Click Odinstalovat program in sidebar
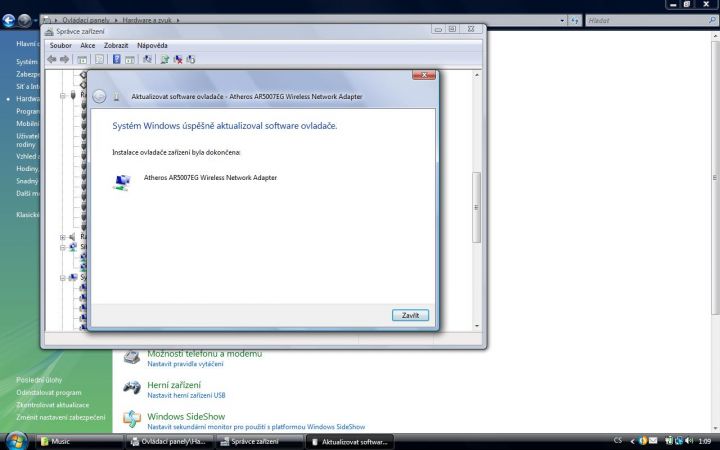This screenshot has height=450, width=720. point(49,393)
